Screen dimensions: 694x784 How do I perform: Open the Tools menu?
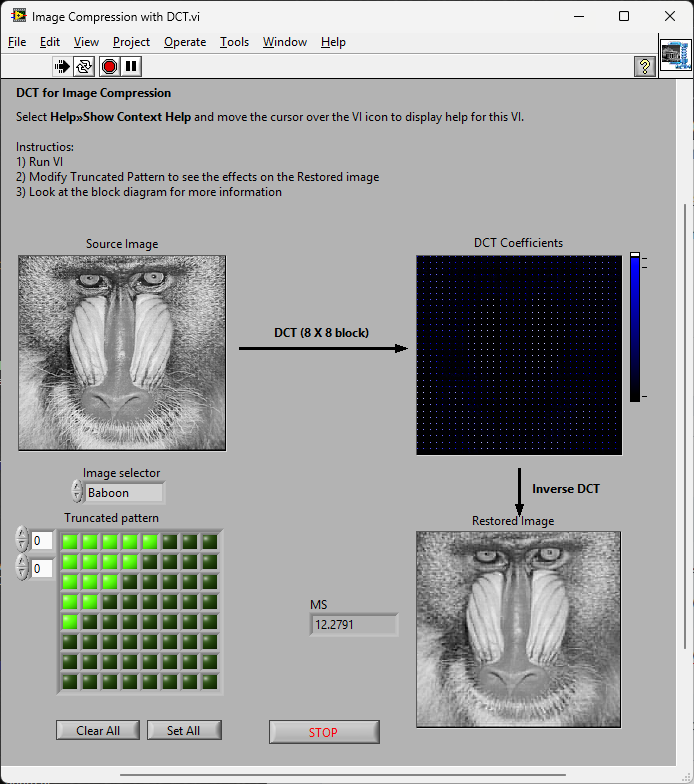pos(234,42)
